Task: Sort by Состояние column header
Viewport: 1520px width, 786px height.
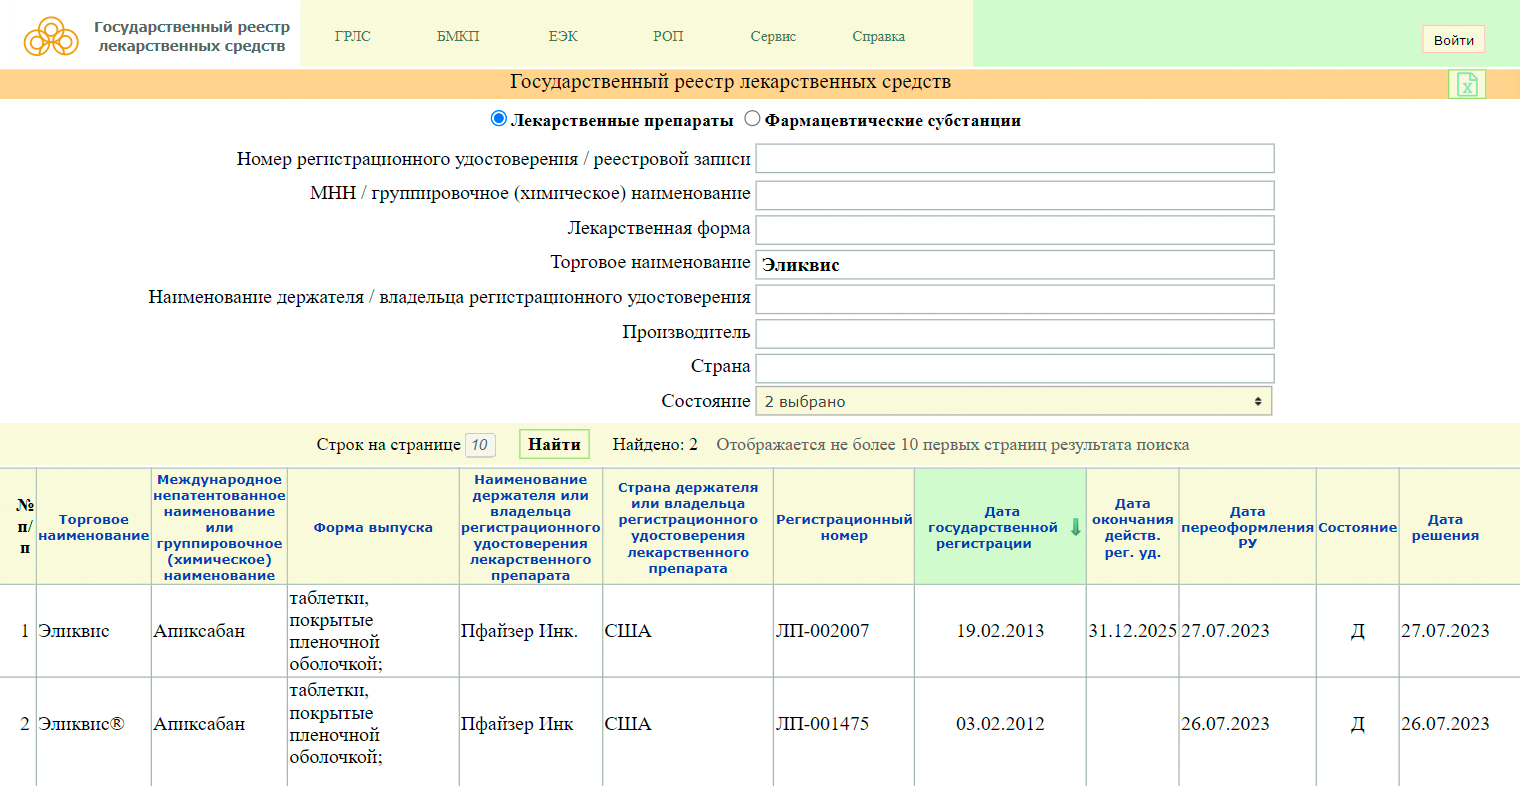Action: (1357, 527)
